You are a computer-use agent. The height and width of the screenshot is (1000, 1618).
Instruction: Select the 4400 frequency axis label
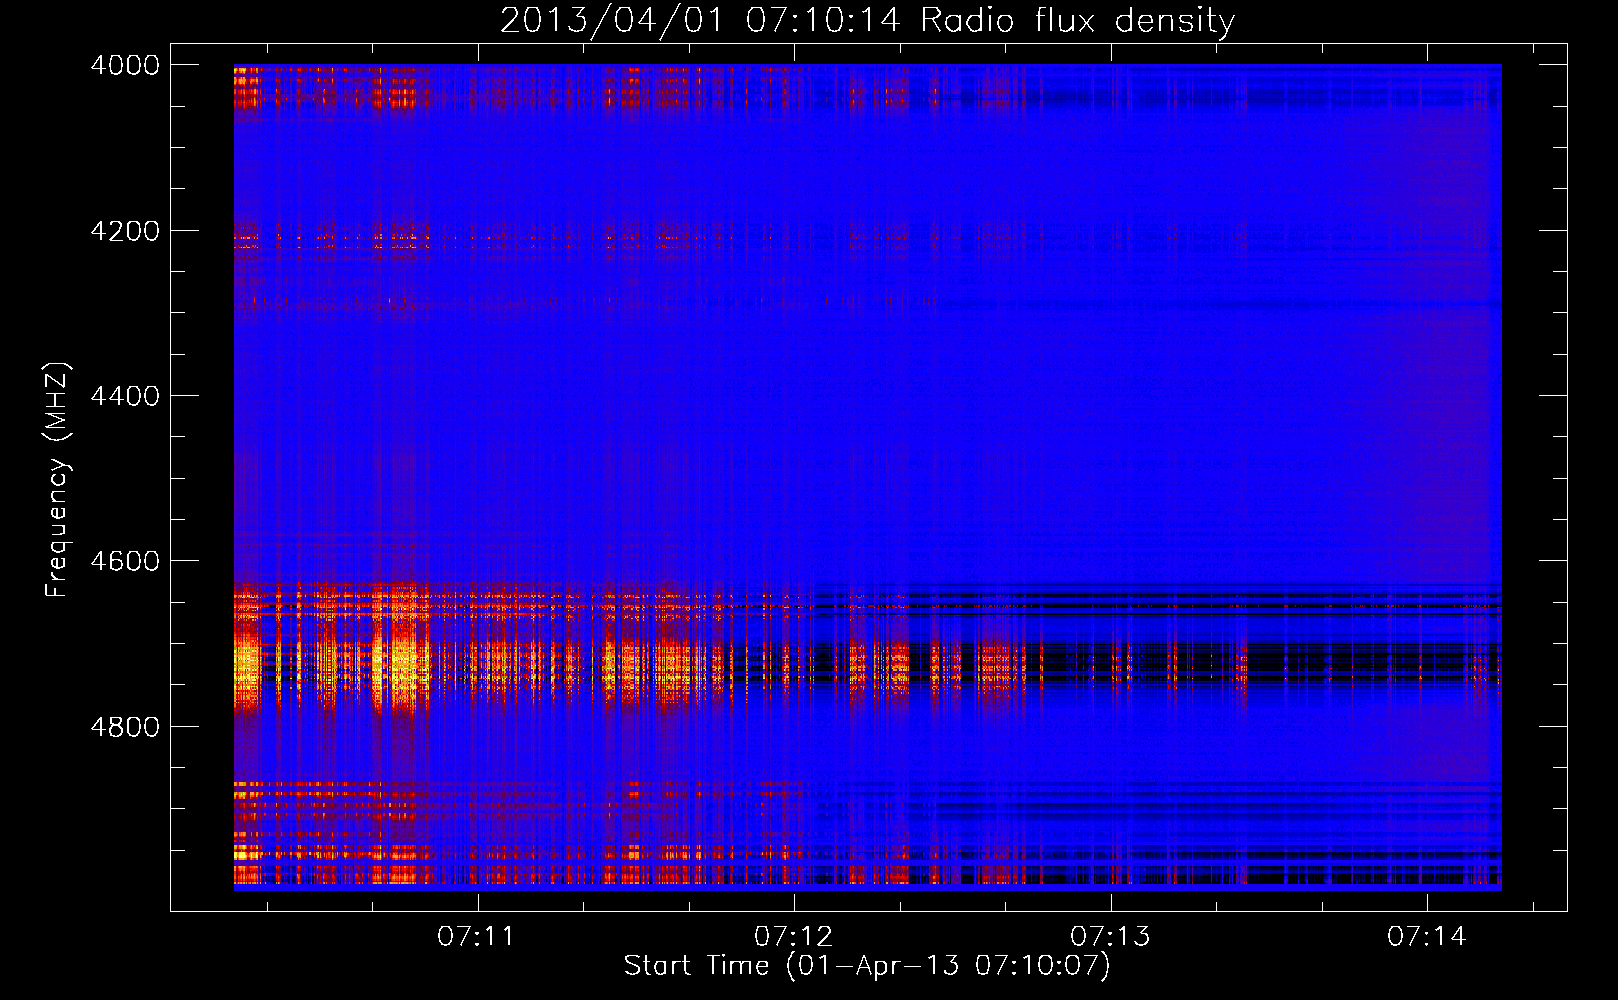[125, 396]
